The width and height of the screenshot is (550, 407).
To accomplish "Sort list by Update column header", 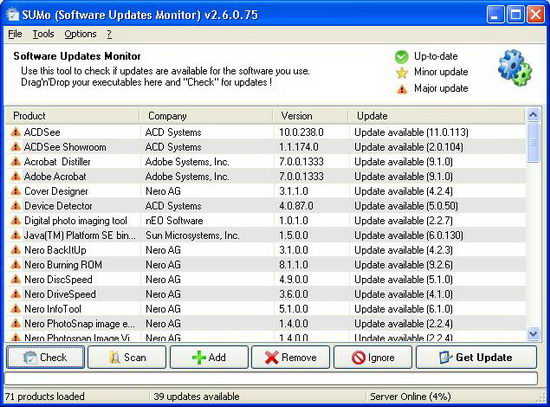I will tap(437, 116).
